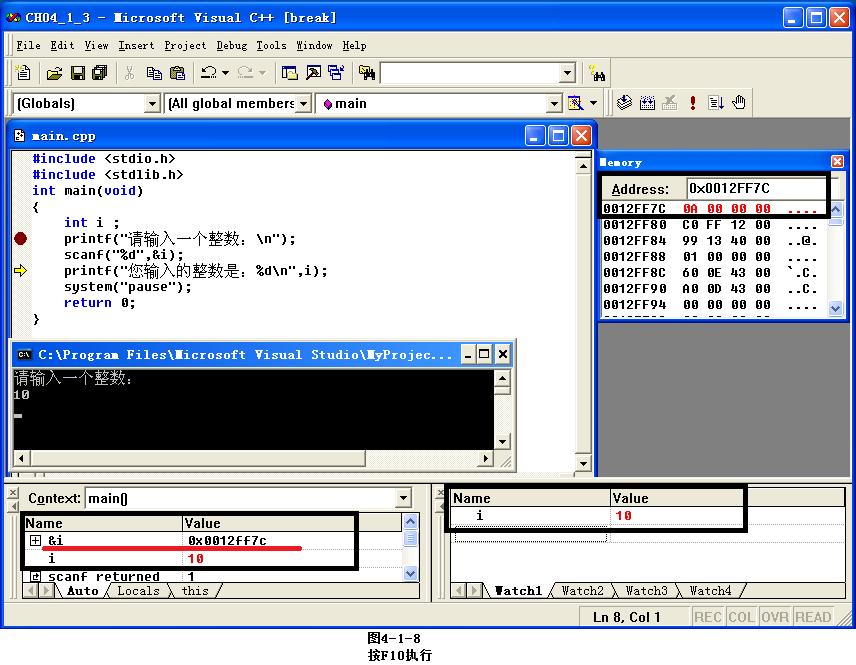Click the New Text File toolbar icon
The image size is (856, 665).
coord(23,73)
